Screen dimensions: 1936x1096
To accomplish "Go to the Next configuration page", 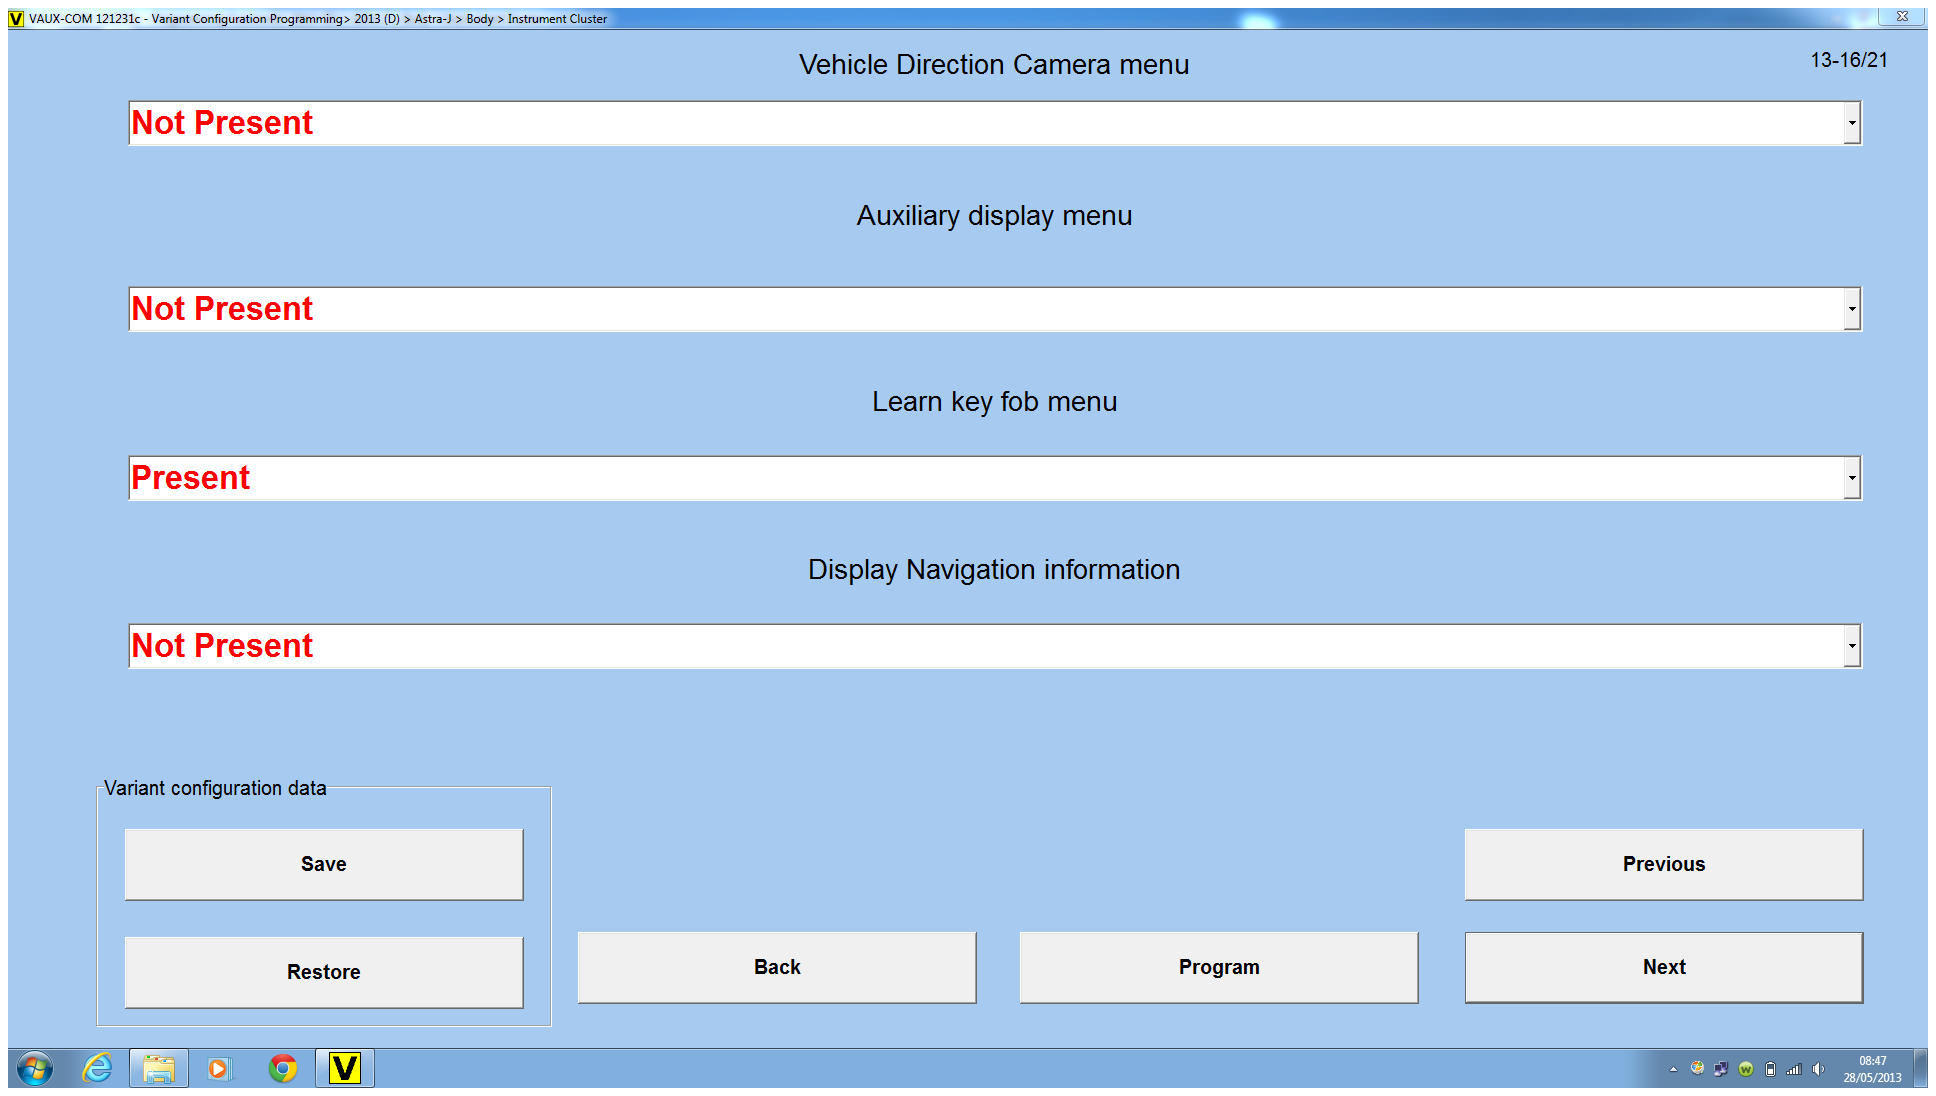I will point(1663,967).
